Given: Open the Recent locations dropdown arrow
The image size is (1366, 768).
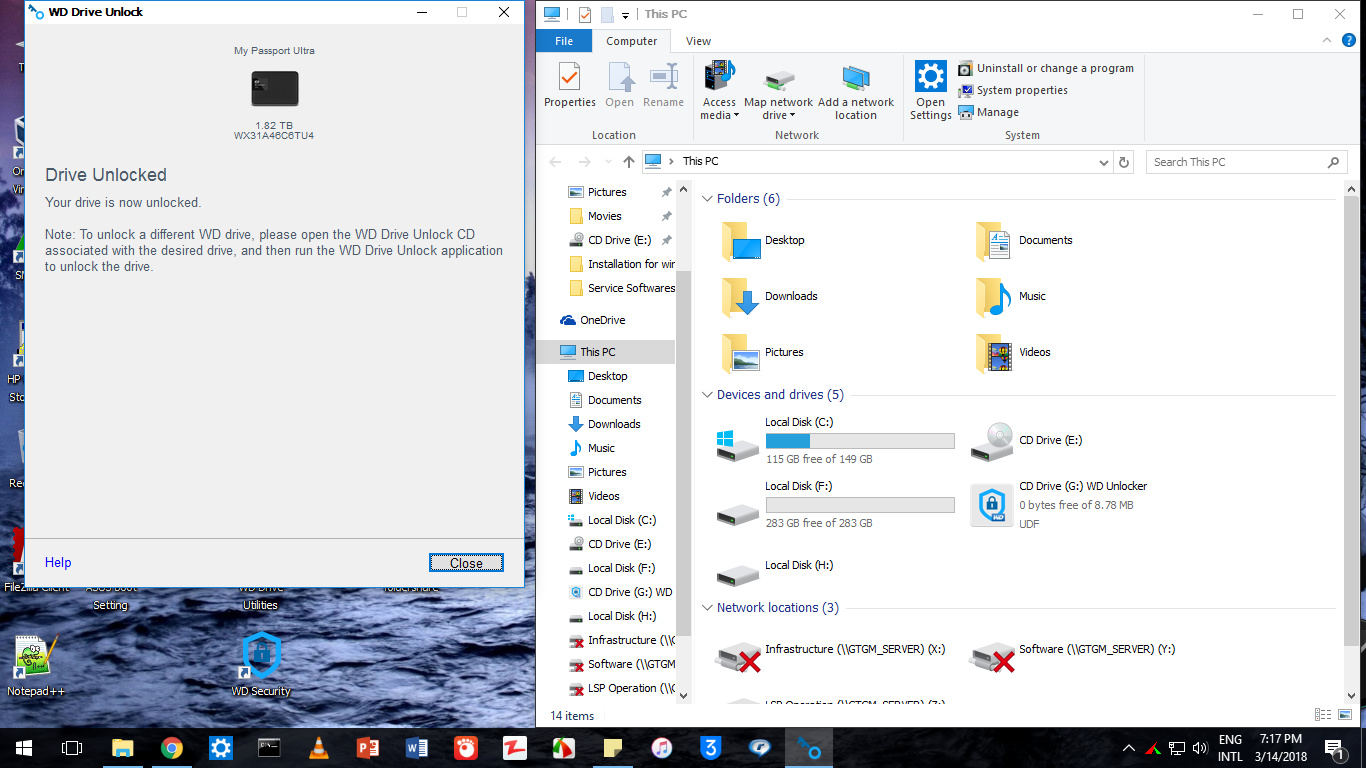Looking at the screenshot, I should click(x=606, y=162).
